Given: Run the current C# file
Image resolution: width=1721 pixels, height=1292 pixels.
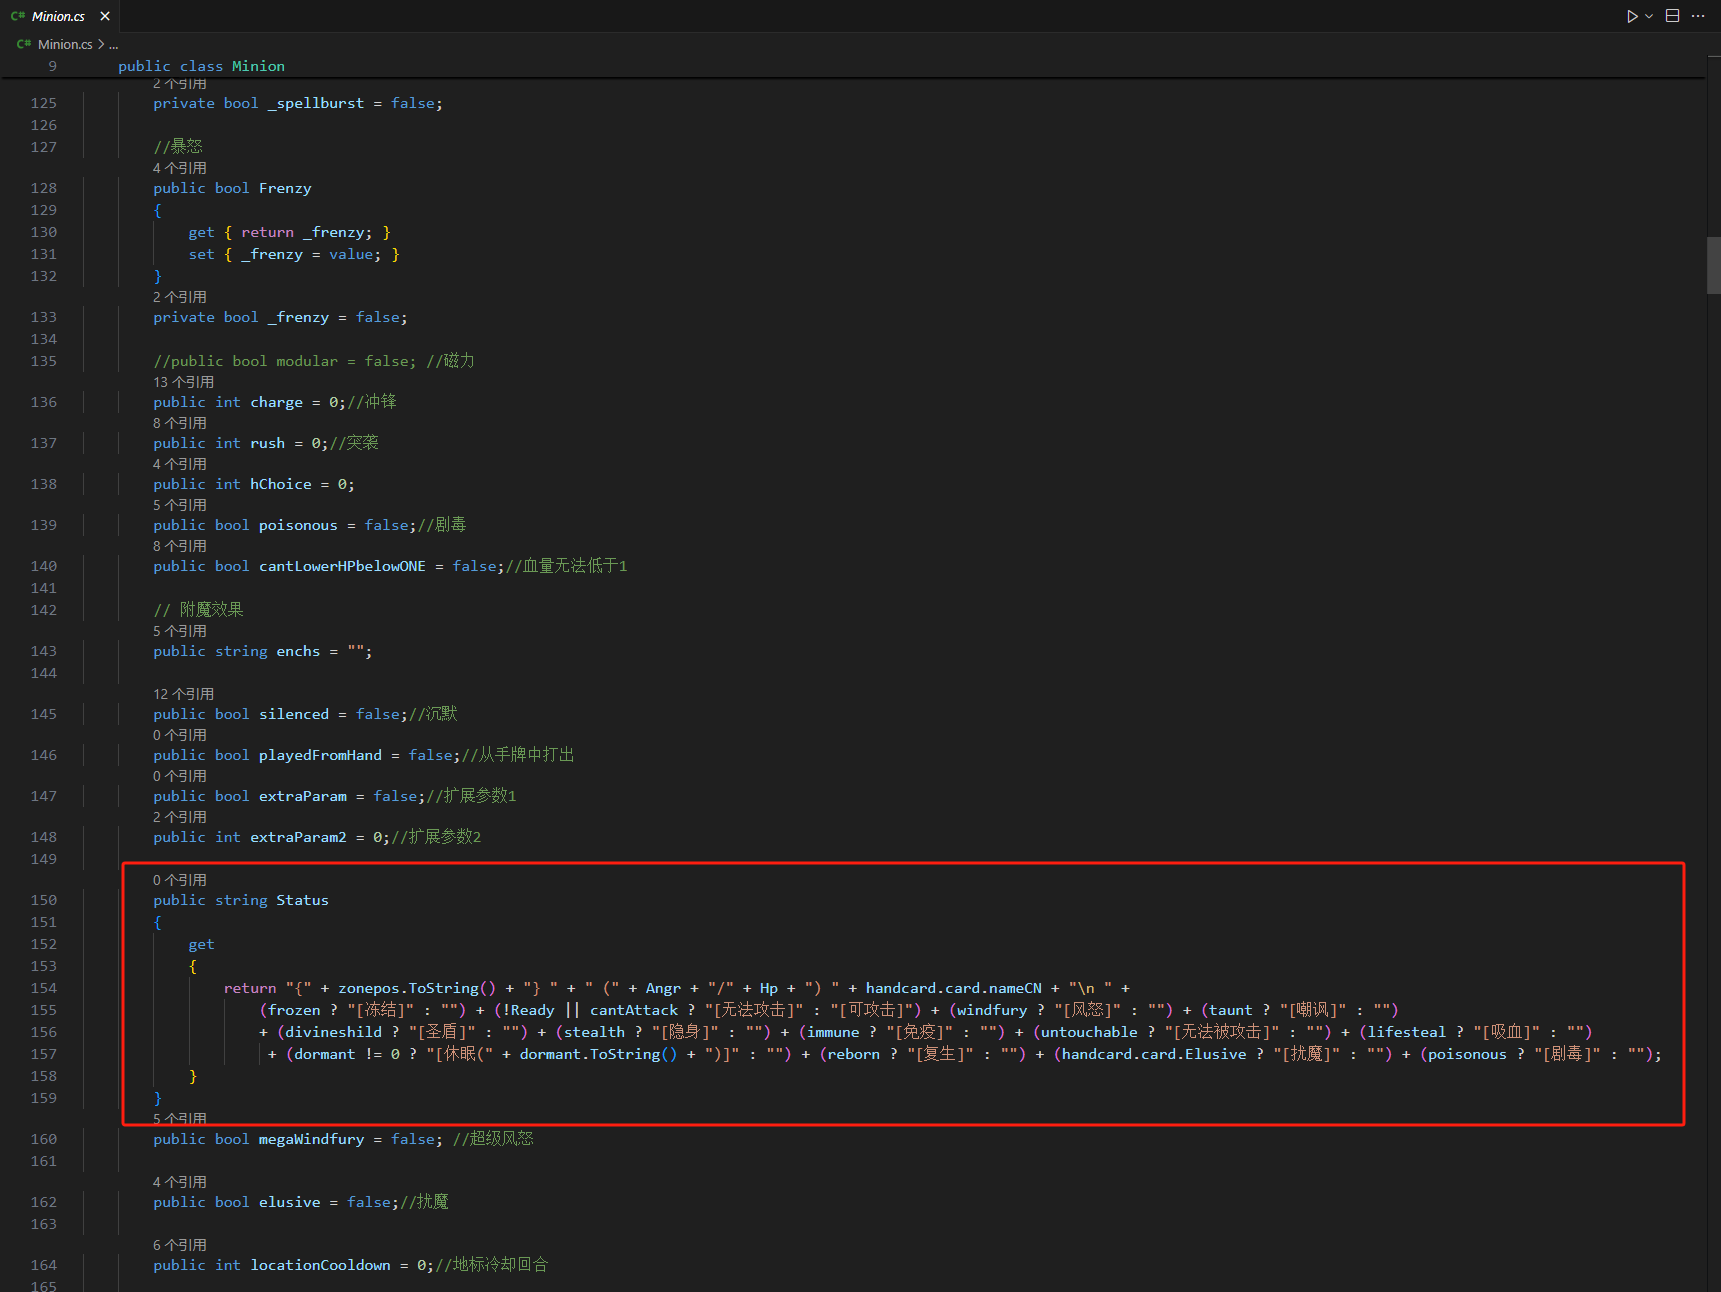Looking at the screenshot, I should [1632, 16].
